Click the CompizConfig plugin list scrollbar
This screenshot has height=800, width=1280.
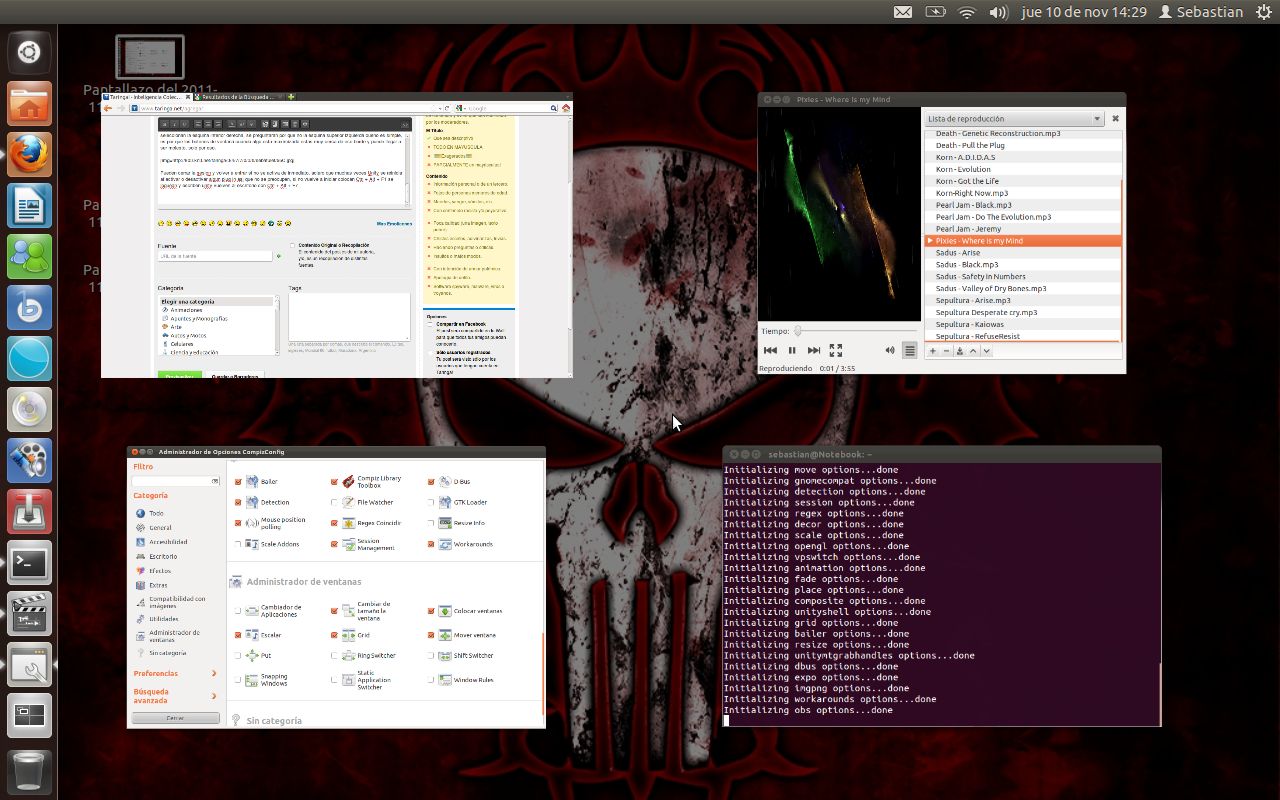[x=543, y=672]
